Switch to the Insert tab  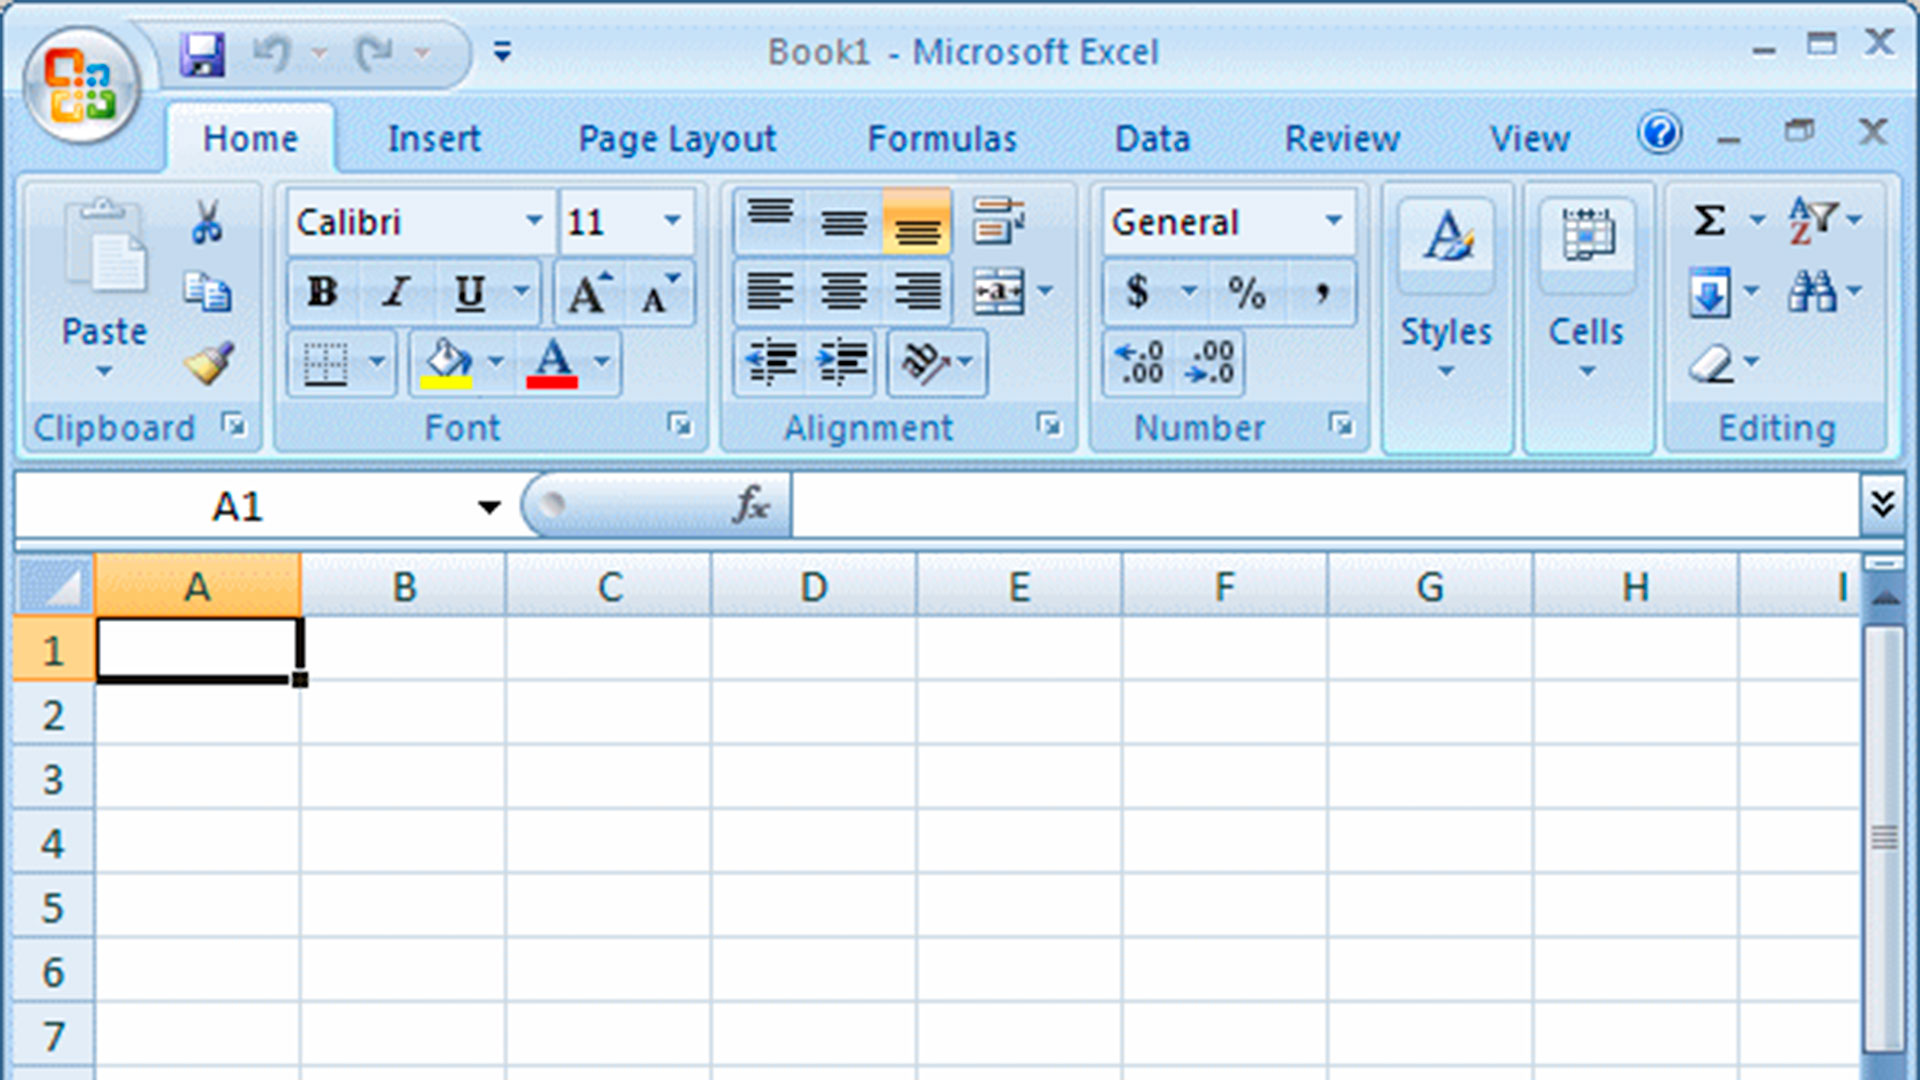(x=433, y=139)
